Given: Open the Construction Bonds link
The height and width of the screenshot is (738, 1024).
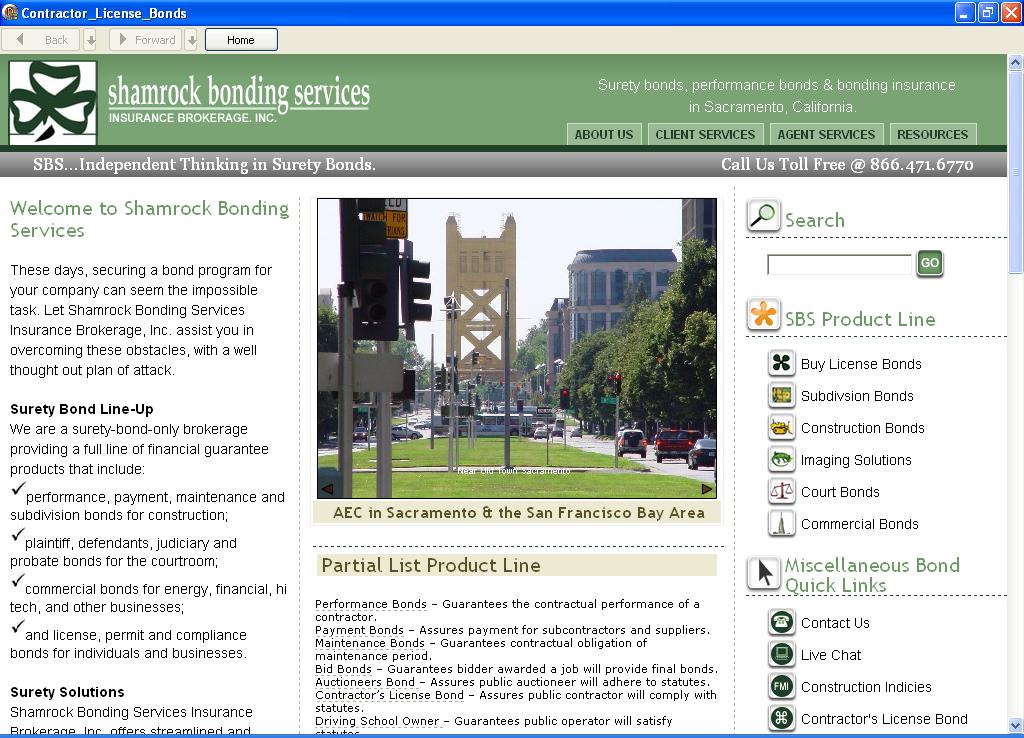Looking at the screenshot, I should click(x=863, y=428).
